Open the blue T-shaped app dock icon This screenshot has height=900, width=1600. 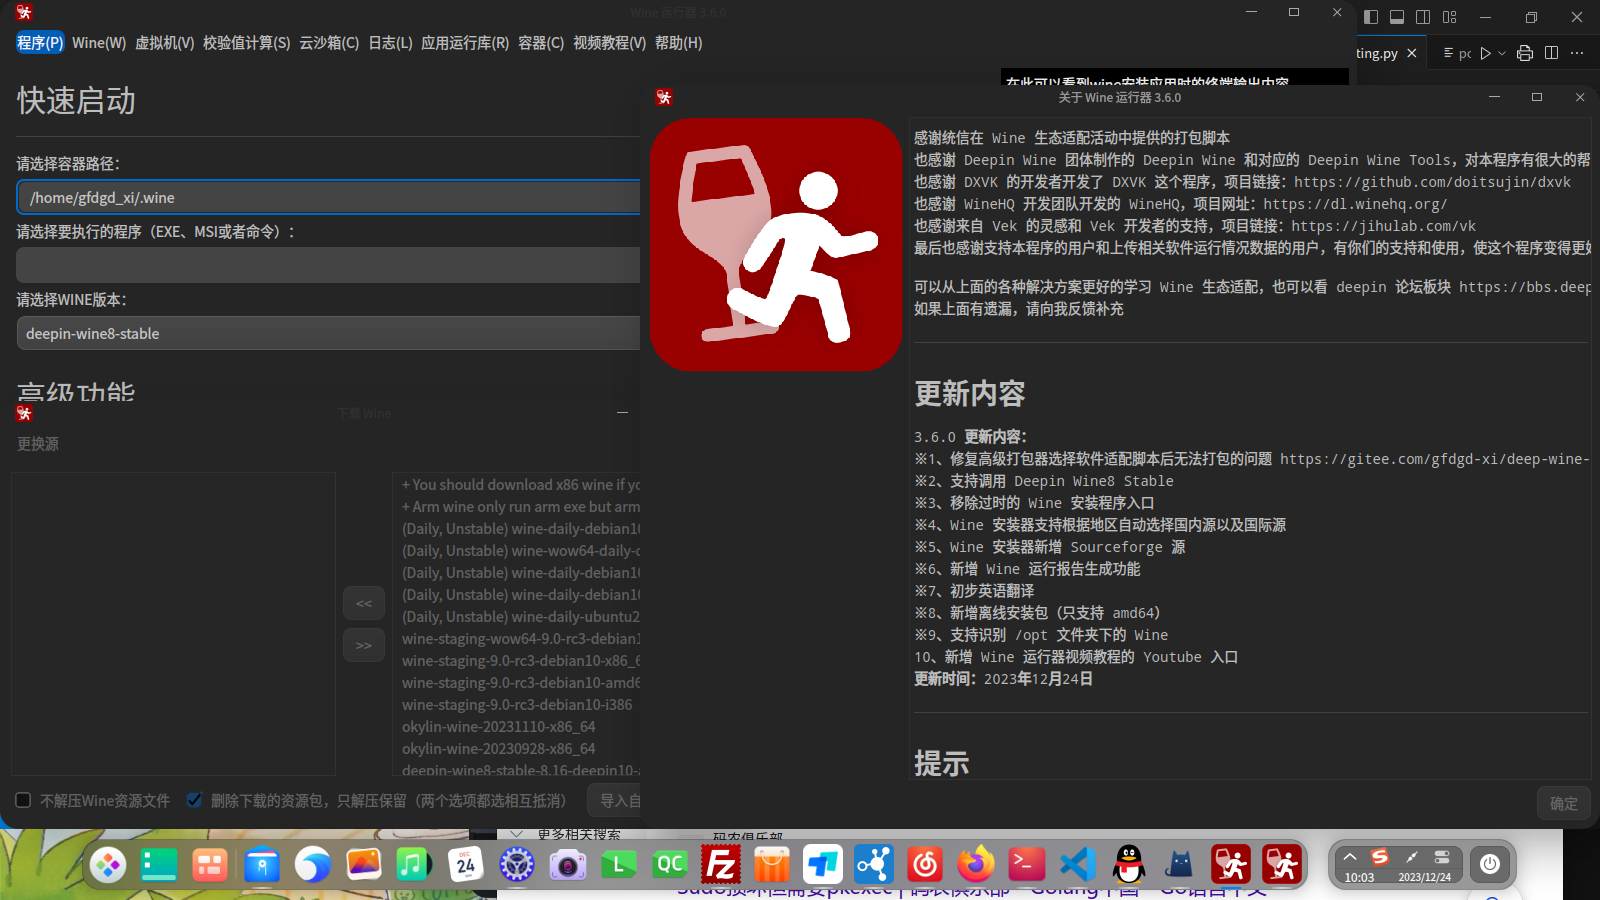point(823,864)
